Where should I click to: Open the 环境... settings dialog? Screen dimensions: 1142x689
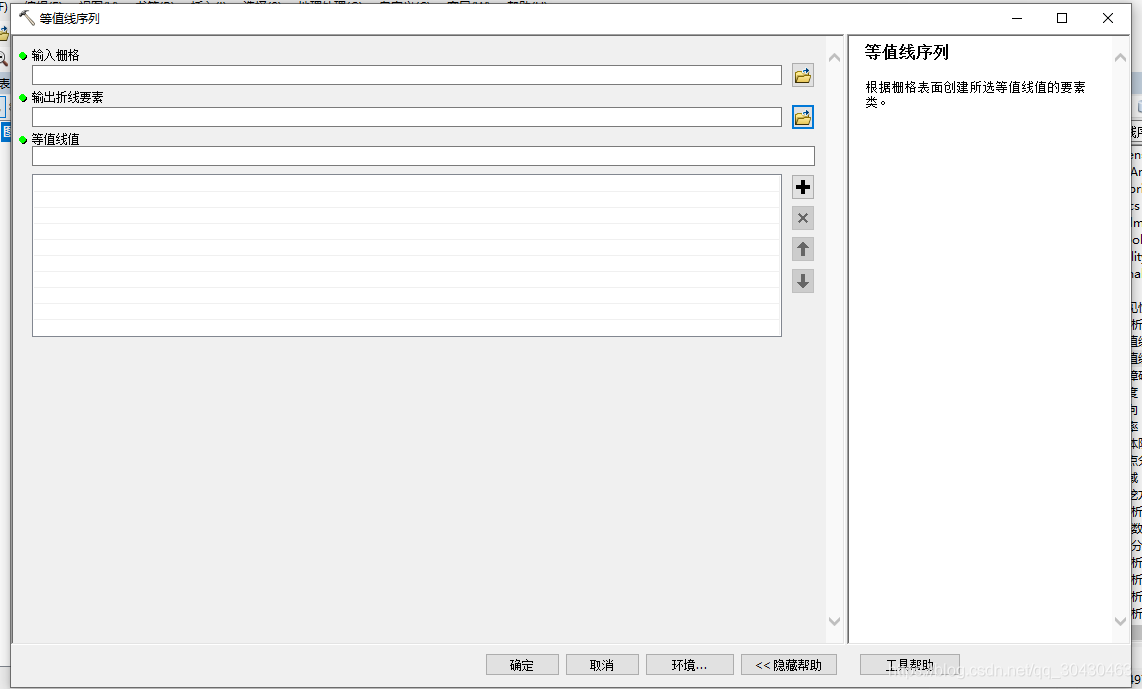coord(690,664)
